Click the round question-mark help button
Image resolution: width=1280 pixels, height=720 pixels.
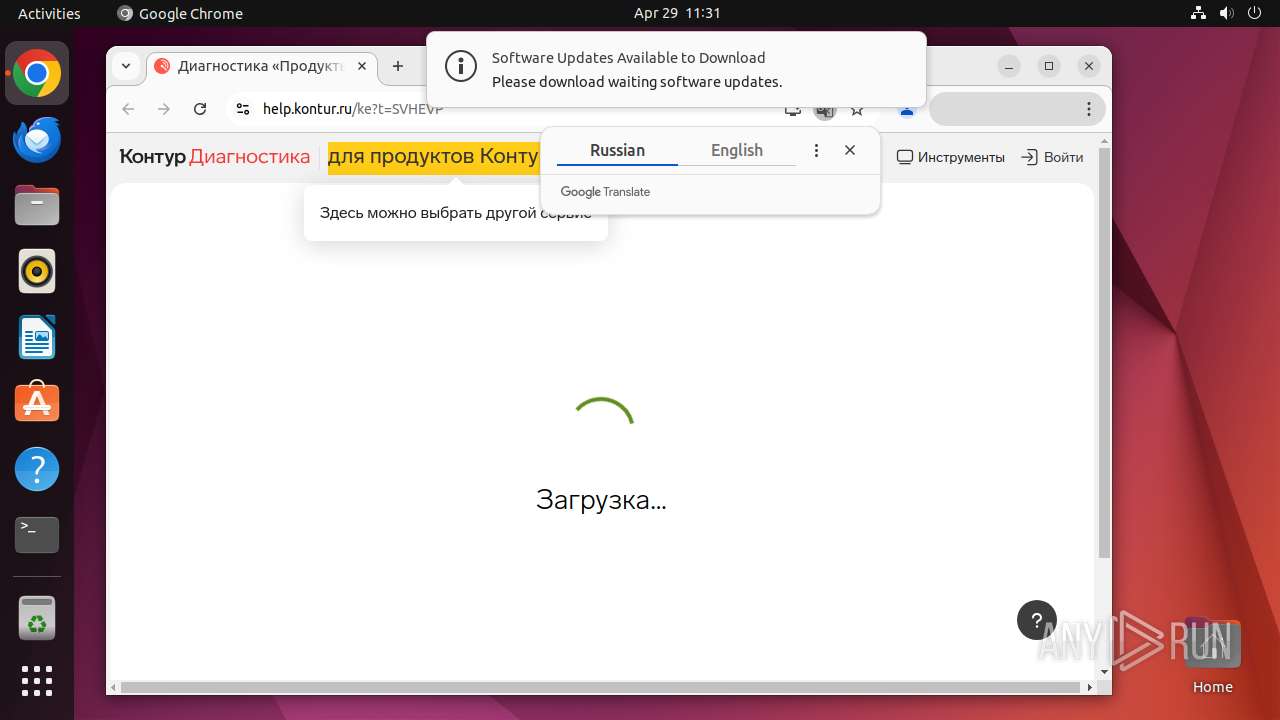point(1037,620)
